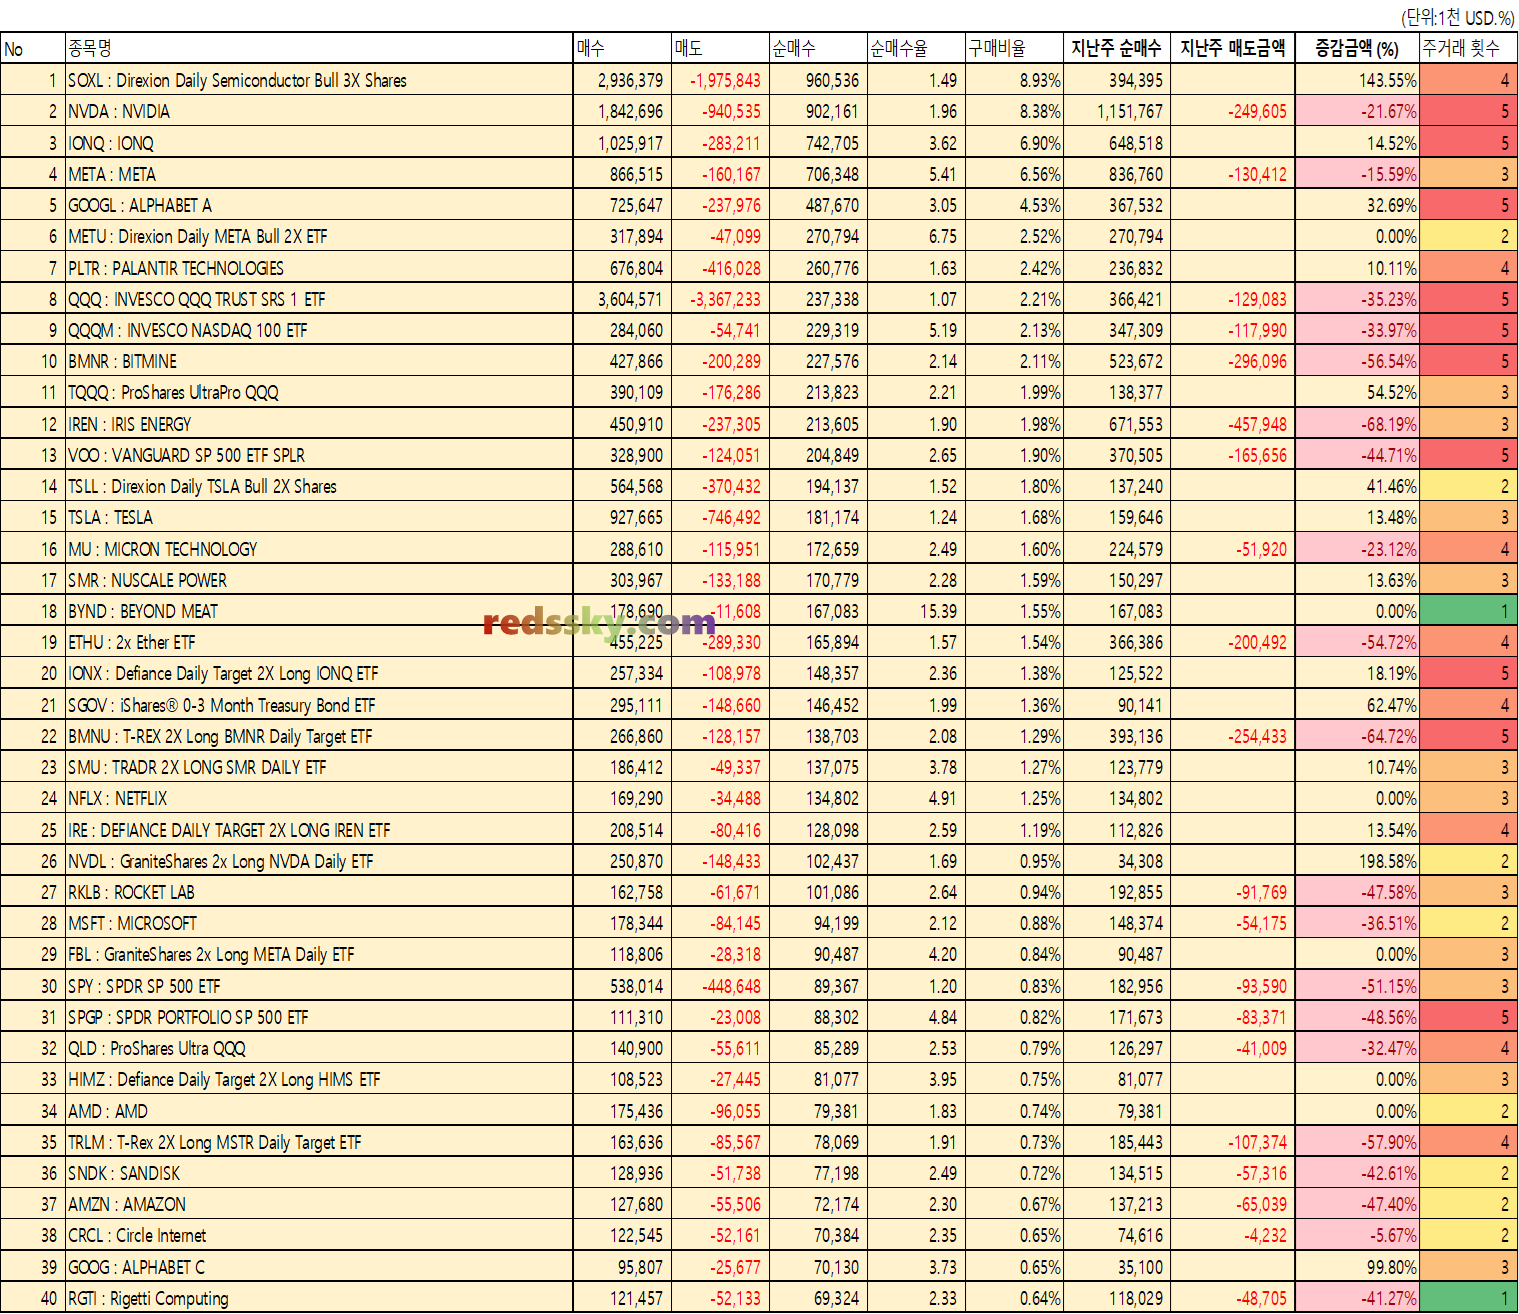Select buy amount 2,936,379 for SOXL

tap(622, 80)
